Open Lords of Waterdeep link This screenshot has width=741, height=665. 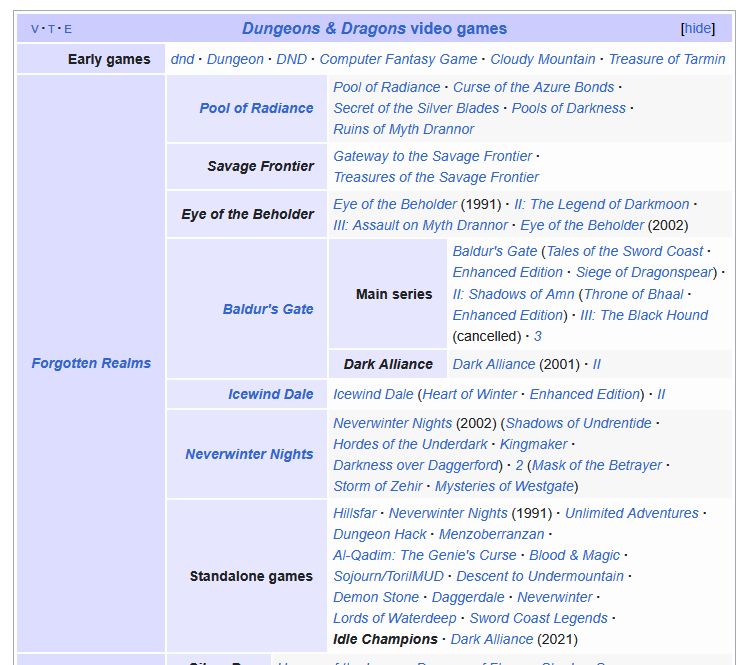click(x=395, y=619)
